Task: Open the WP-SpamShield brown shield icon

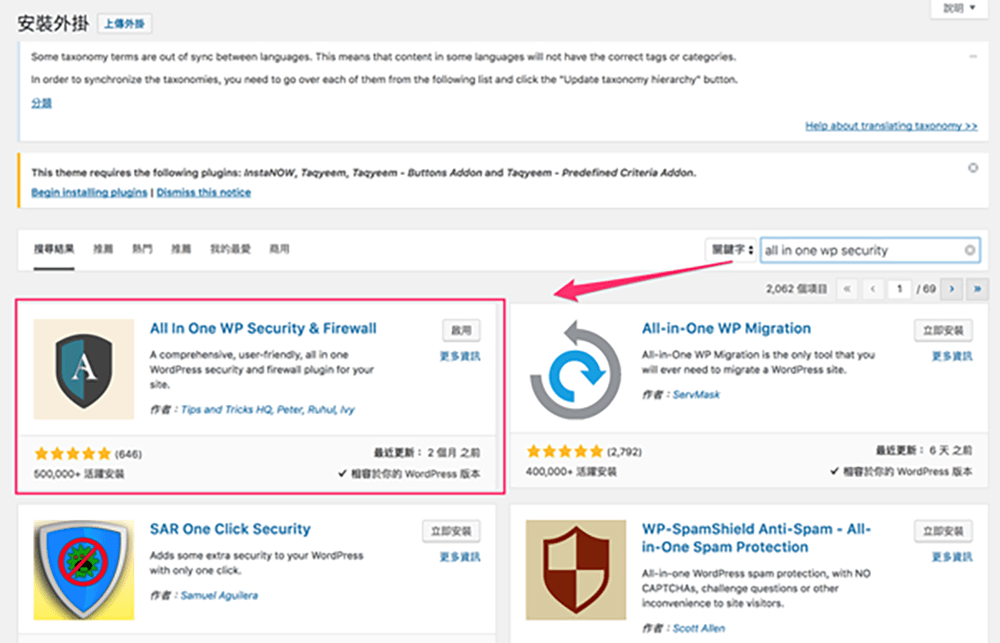Action: pos(576,570)
